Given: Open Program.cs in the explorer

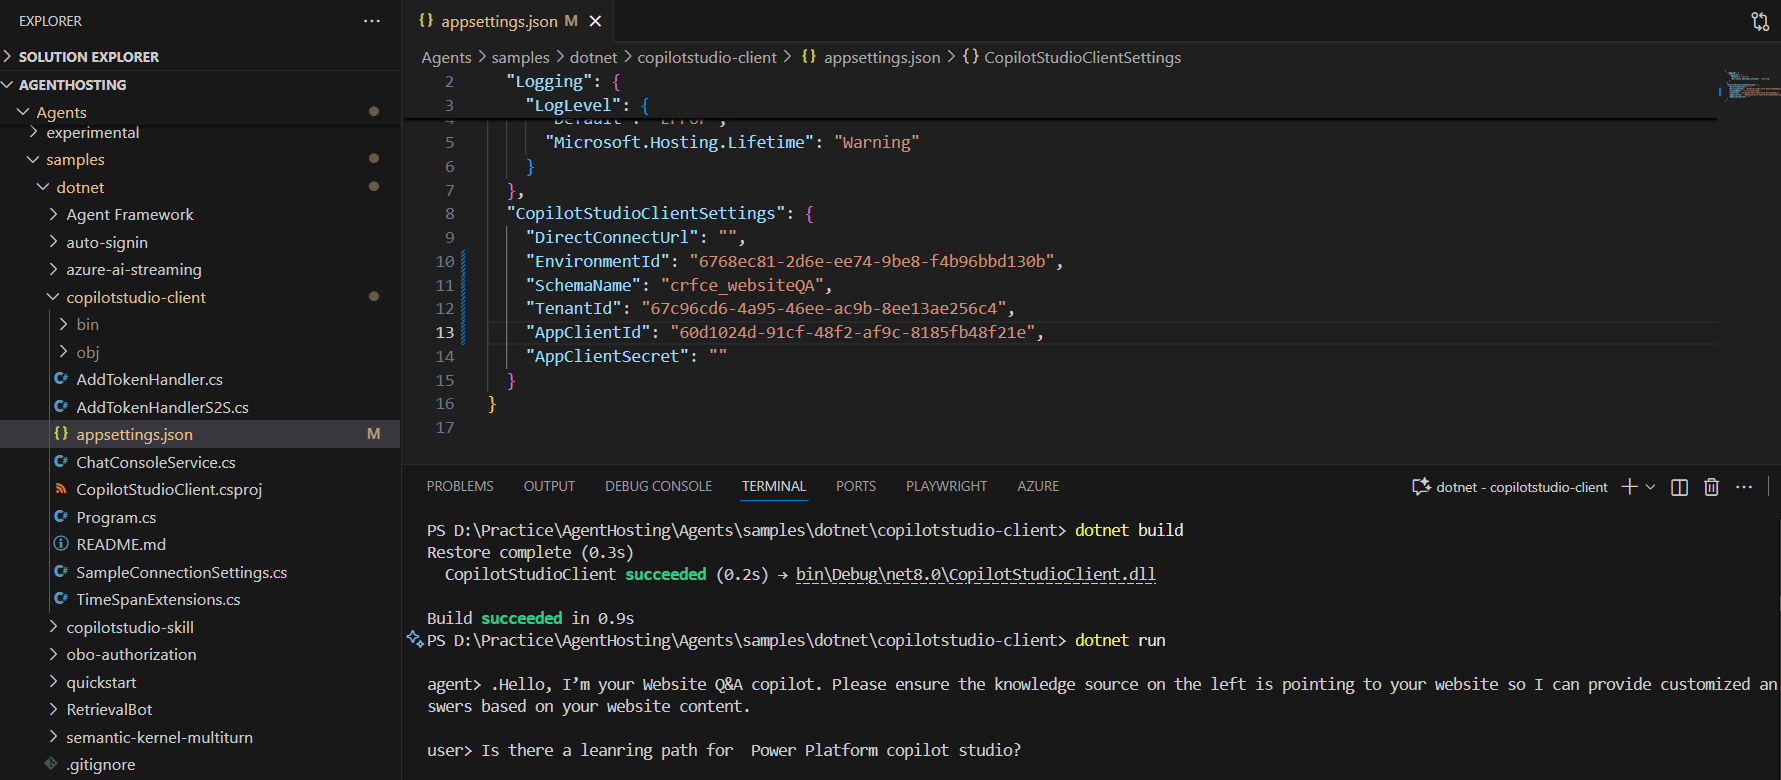Looking at the screenshot, I should pyautogui.click(x=116, y=517).
